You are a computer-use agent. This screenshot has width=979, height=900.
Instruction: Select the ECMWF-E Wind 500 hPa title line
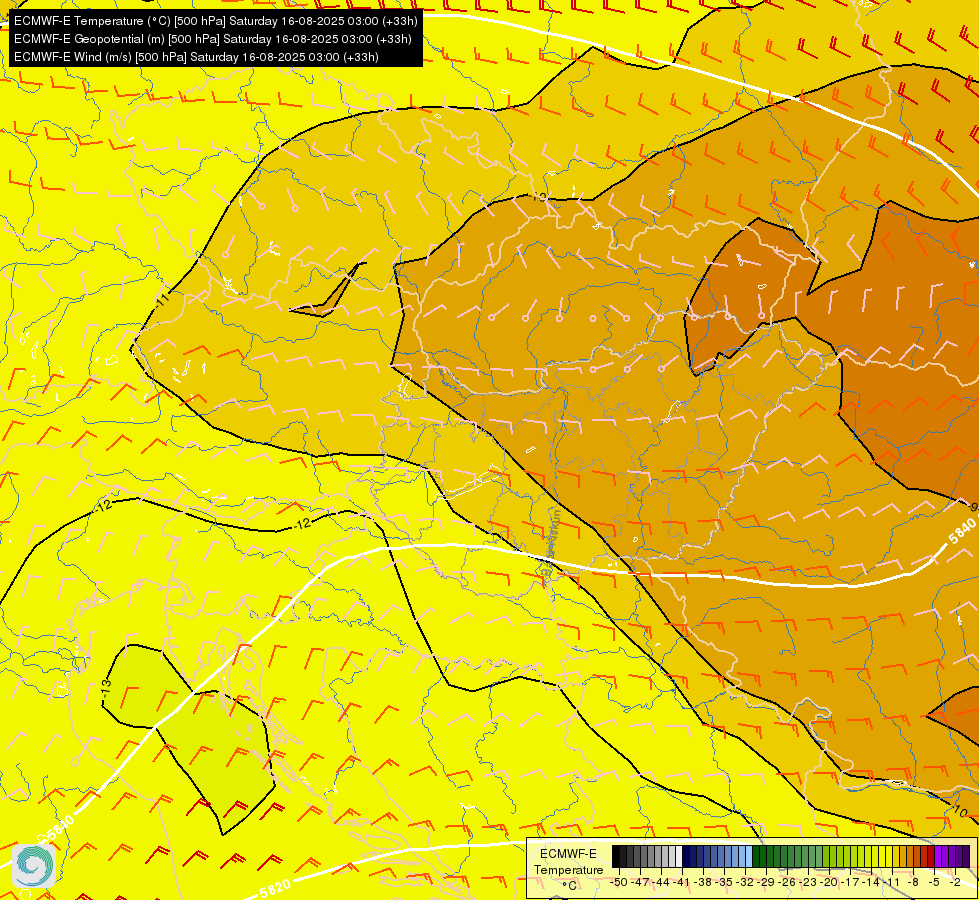[x=196, y=57]
